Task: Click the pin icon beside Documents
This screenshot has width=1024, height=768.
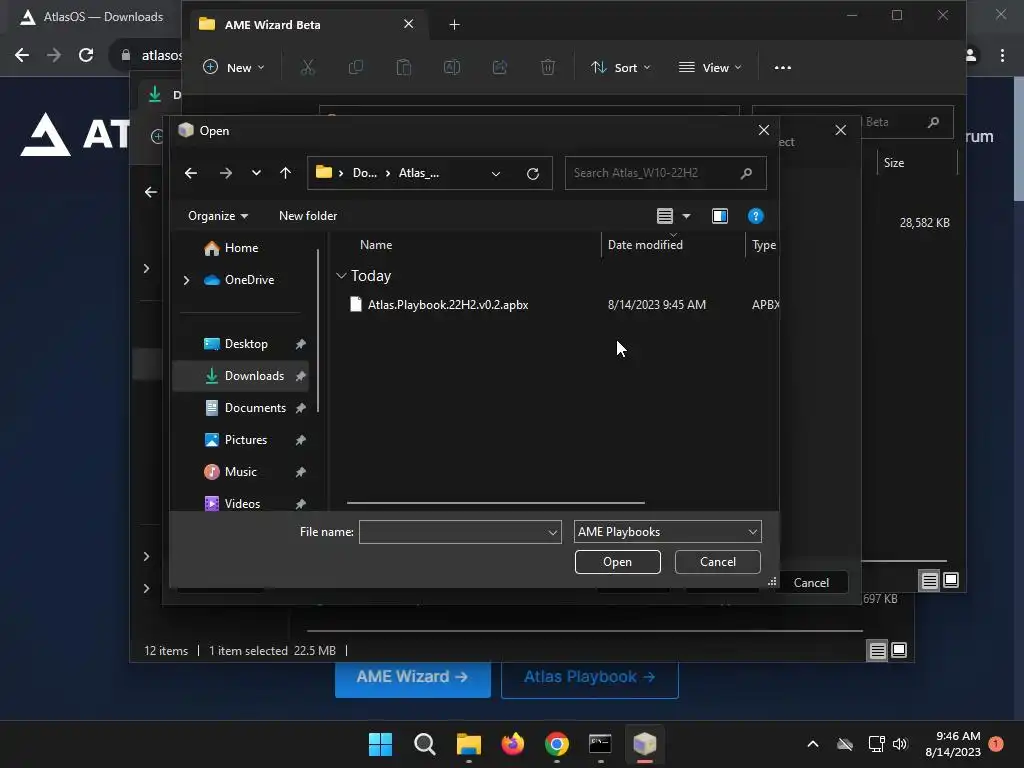Action: pyautogui.click(x=300, y=408)
